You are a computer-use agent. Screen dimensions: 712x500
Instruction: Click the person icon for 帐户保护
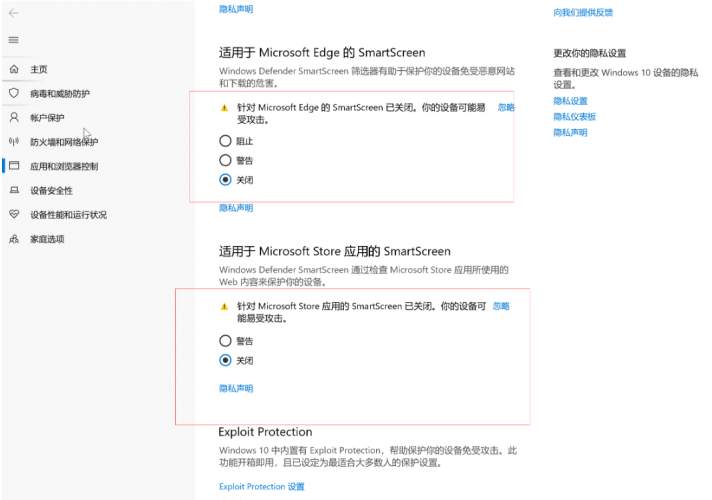[14, 118]
